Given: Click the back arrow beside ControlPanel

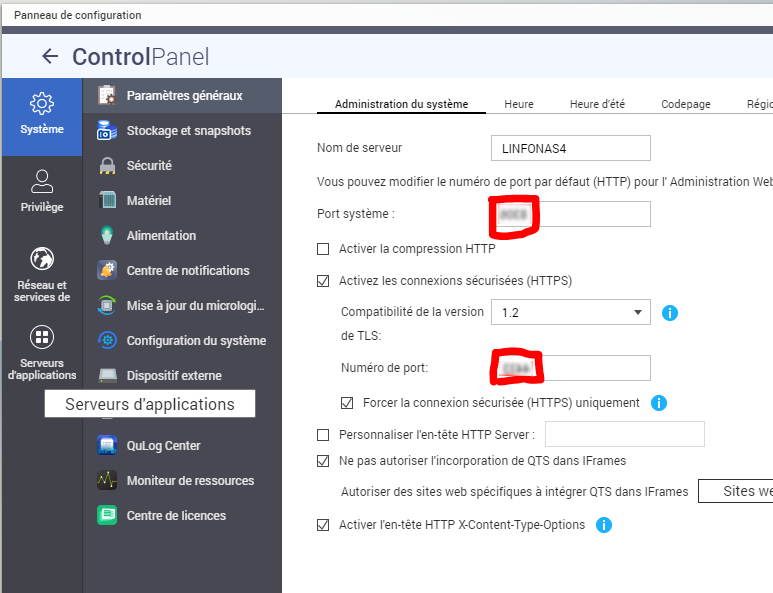Looking at the screenshot, I should point(49,57).
